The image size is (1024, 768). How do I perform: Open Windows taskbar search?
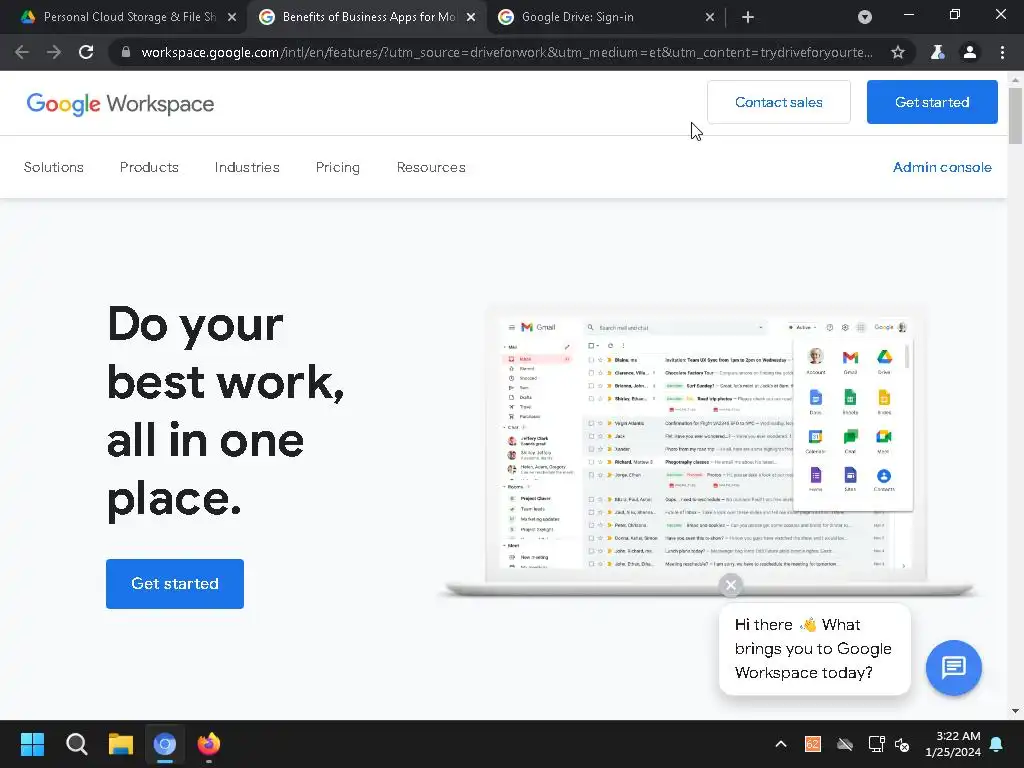[76, 744]
